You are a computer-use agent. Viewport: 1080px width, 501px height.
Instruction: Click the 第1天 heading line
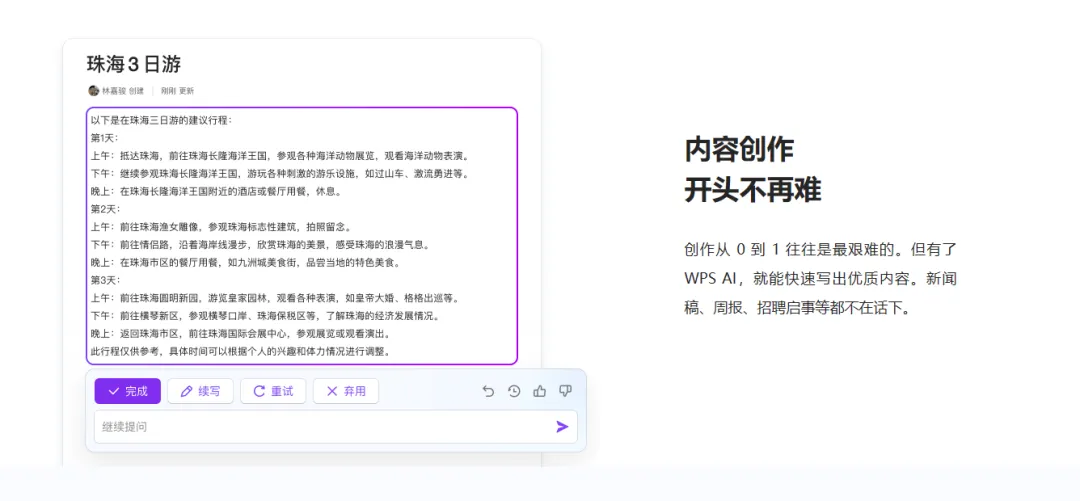[x=105, y=138]
